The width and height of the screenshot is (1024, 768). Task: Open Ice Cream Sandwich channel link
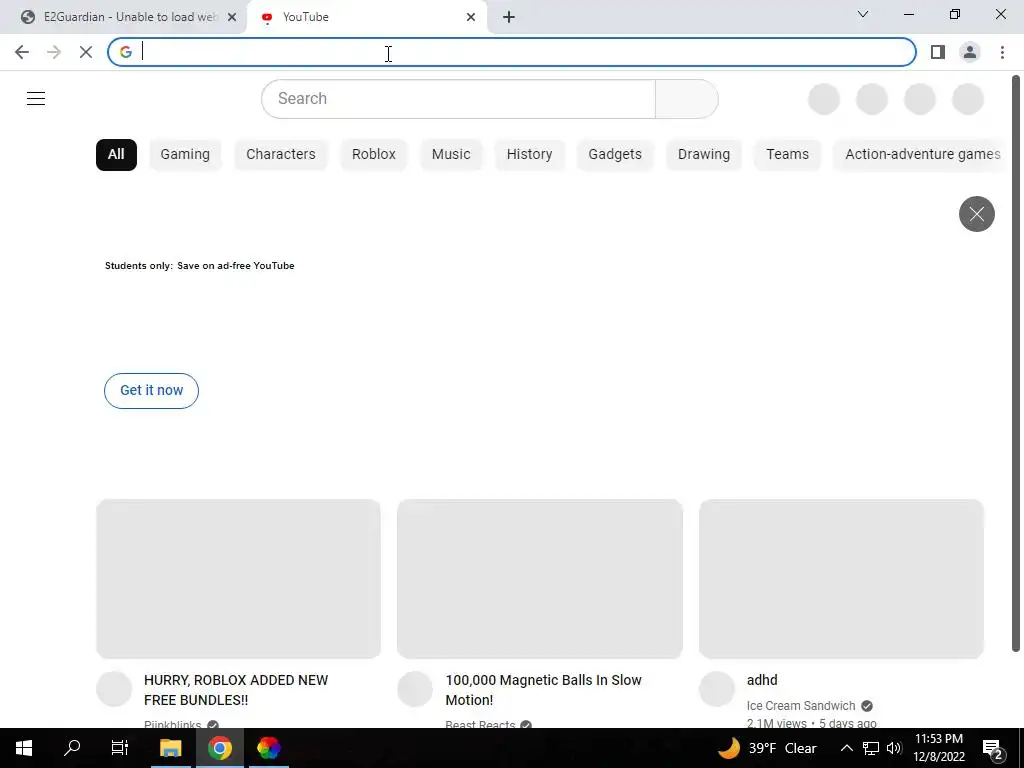tap(801, 706)
